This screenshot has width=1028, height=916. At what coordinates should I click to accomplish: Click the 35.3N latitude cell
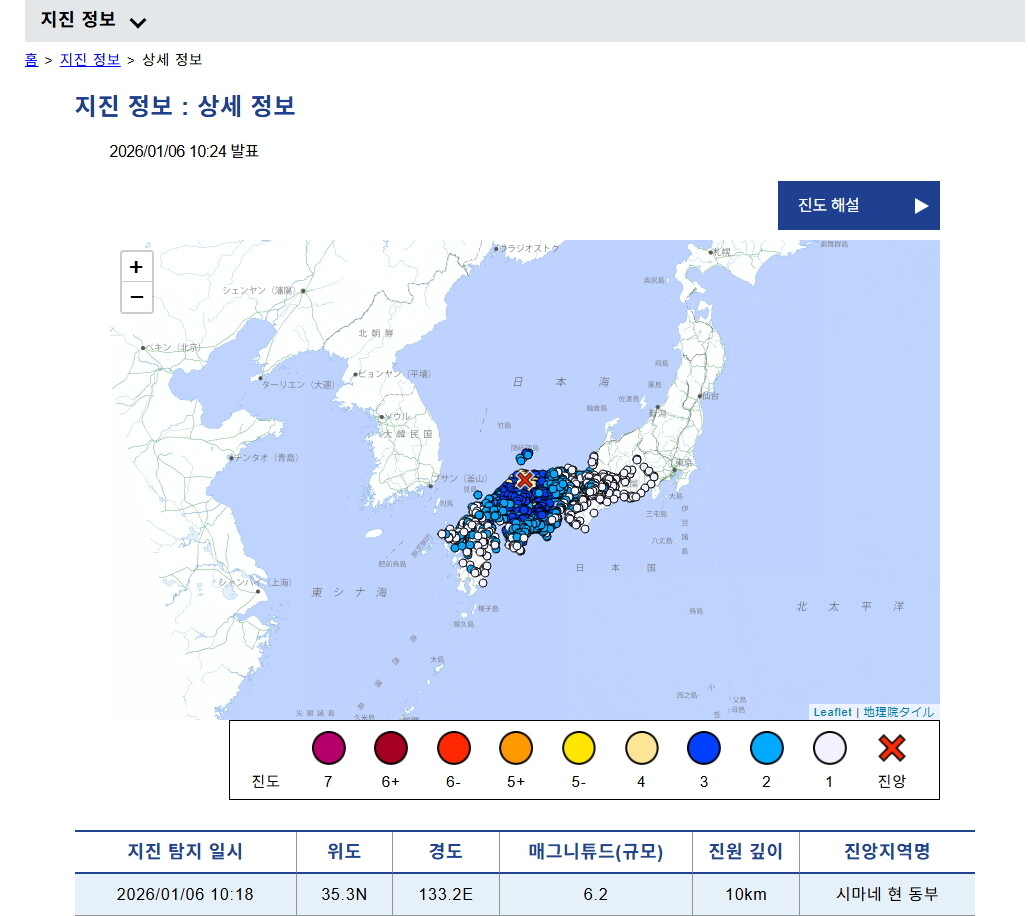[x=344, y=894]
